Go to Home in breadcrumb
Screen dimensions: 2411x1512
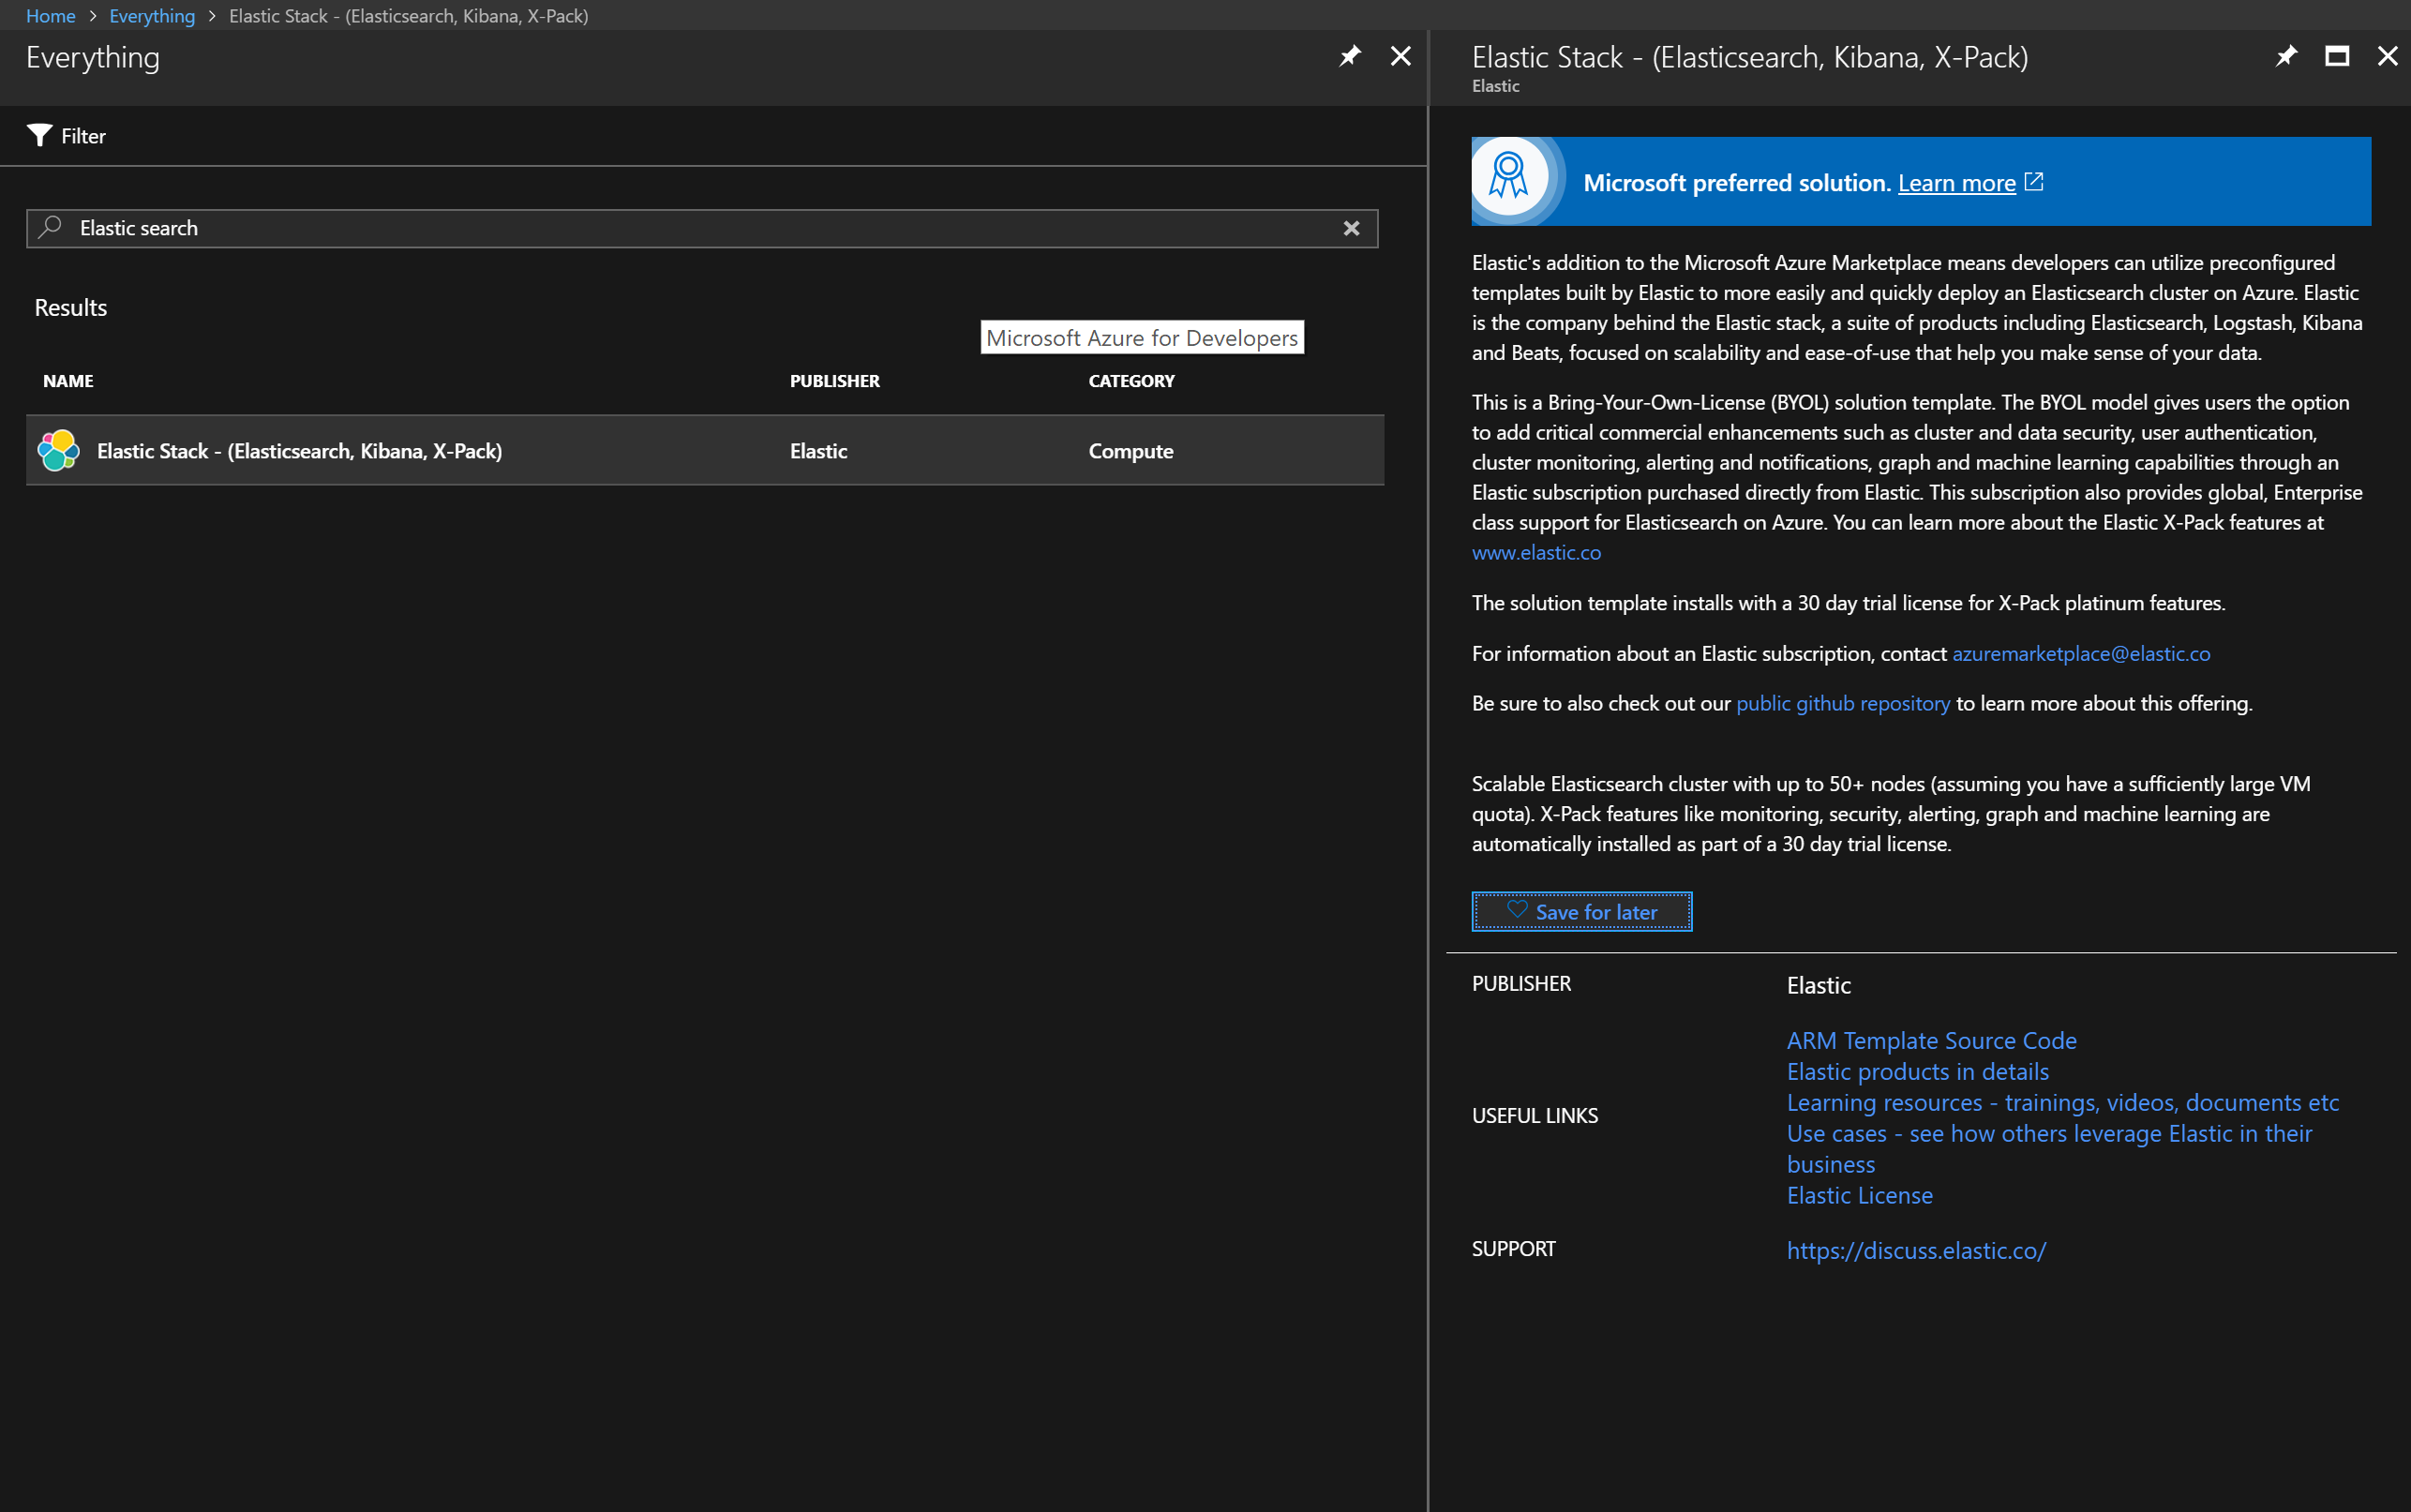[x=51, y=15]
